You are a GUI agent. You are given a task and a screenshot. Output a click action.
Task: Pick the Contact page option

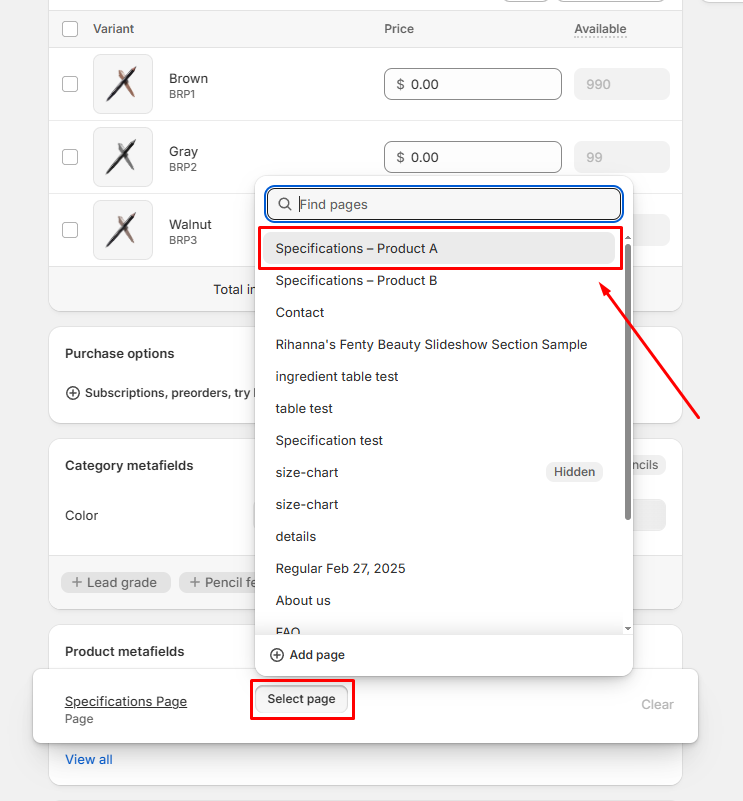coord(300,312)
